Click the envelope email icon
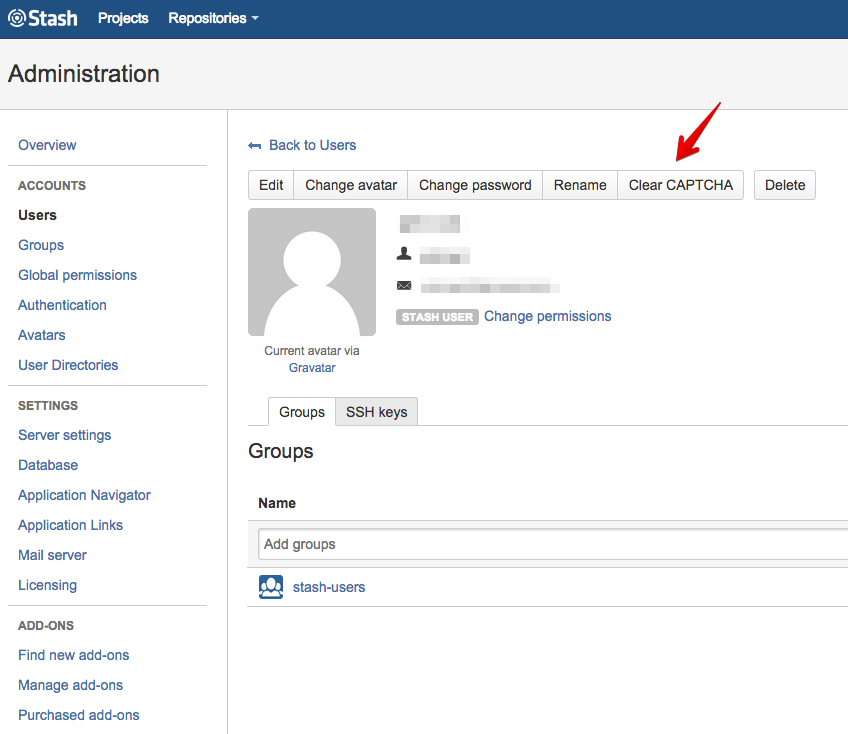 (404, 286)
